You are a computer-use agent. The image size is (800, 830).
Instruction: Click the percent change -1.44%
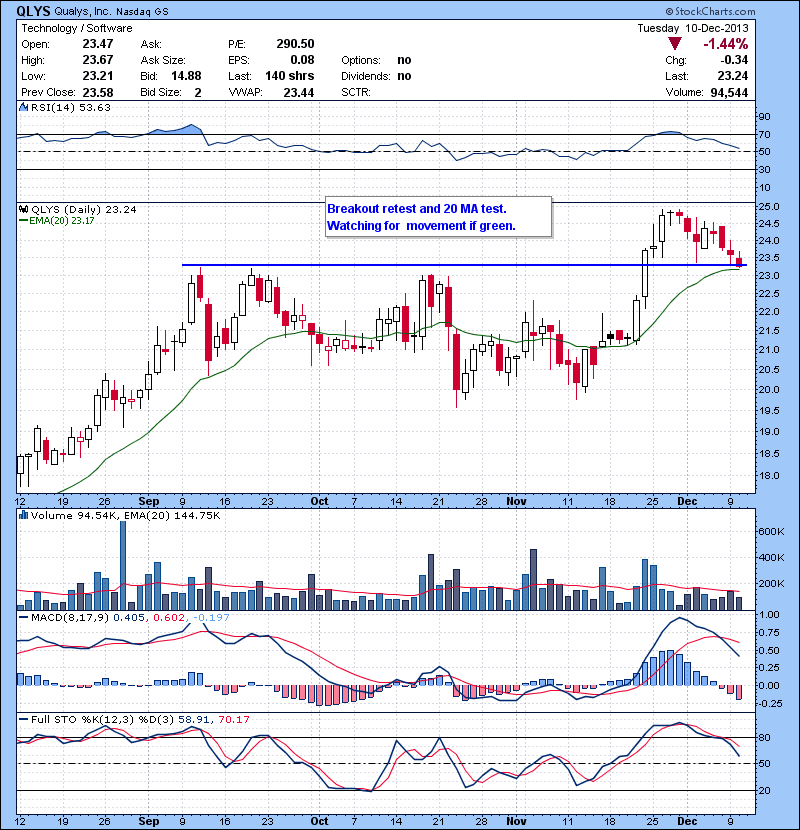[x=725, y=43]
